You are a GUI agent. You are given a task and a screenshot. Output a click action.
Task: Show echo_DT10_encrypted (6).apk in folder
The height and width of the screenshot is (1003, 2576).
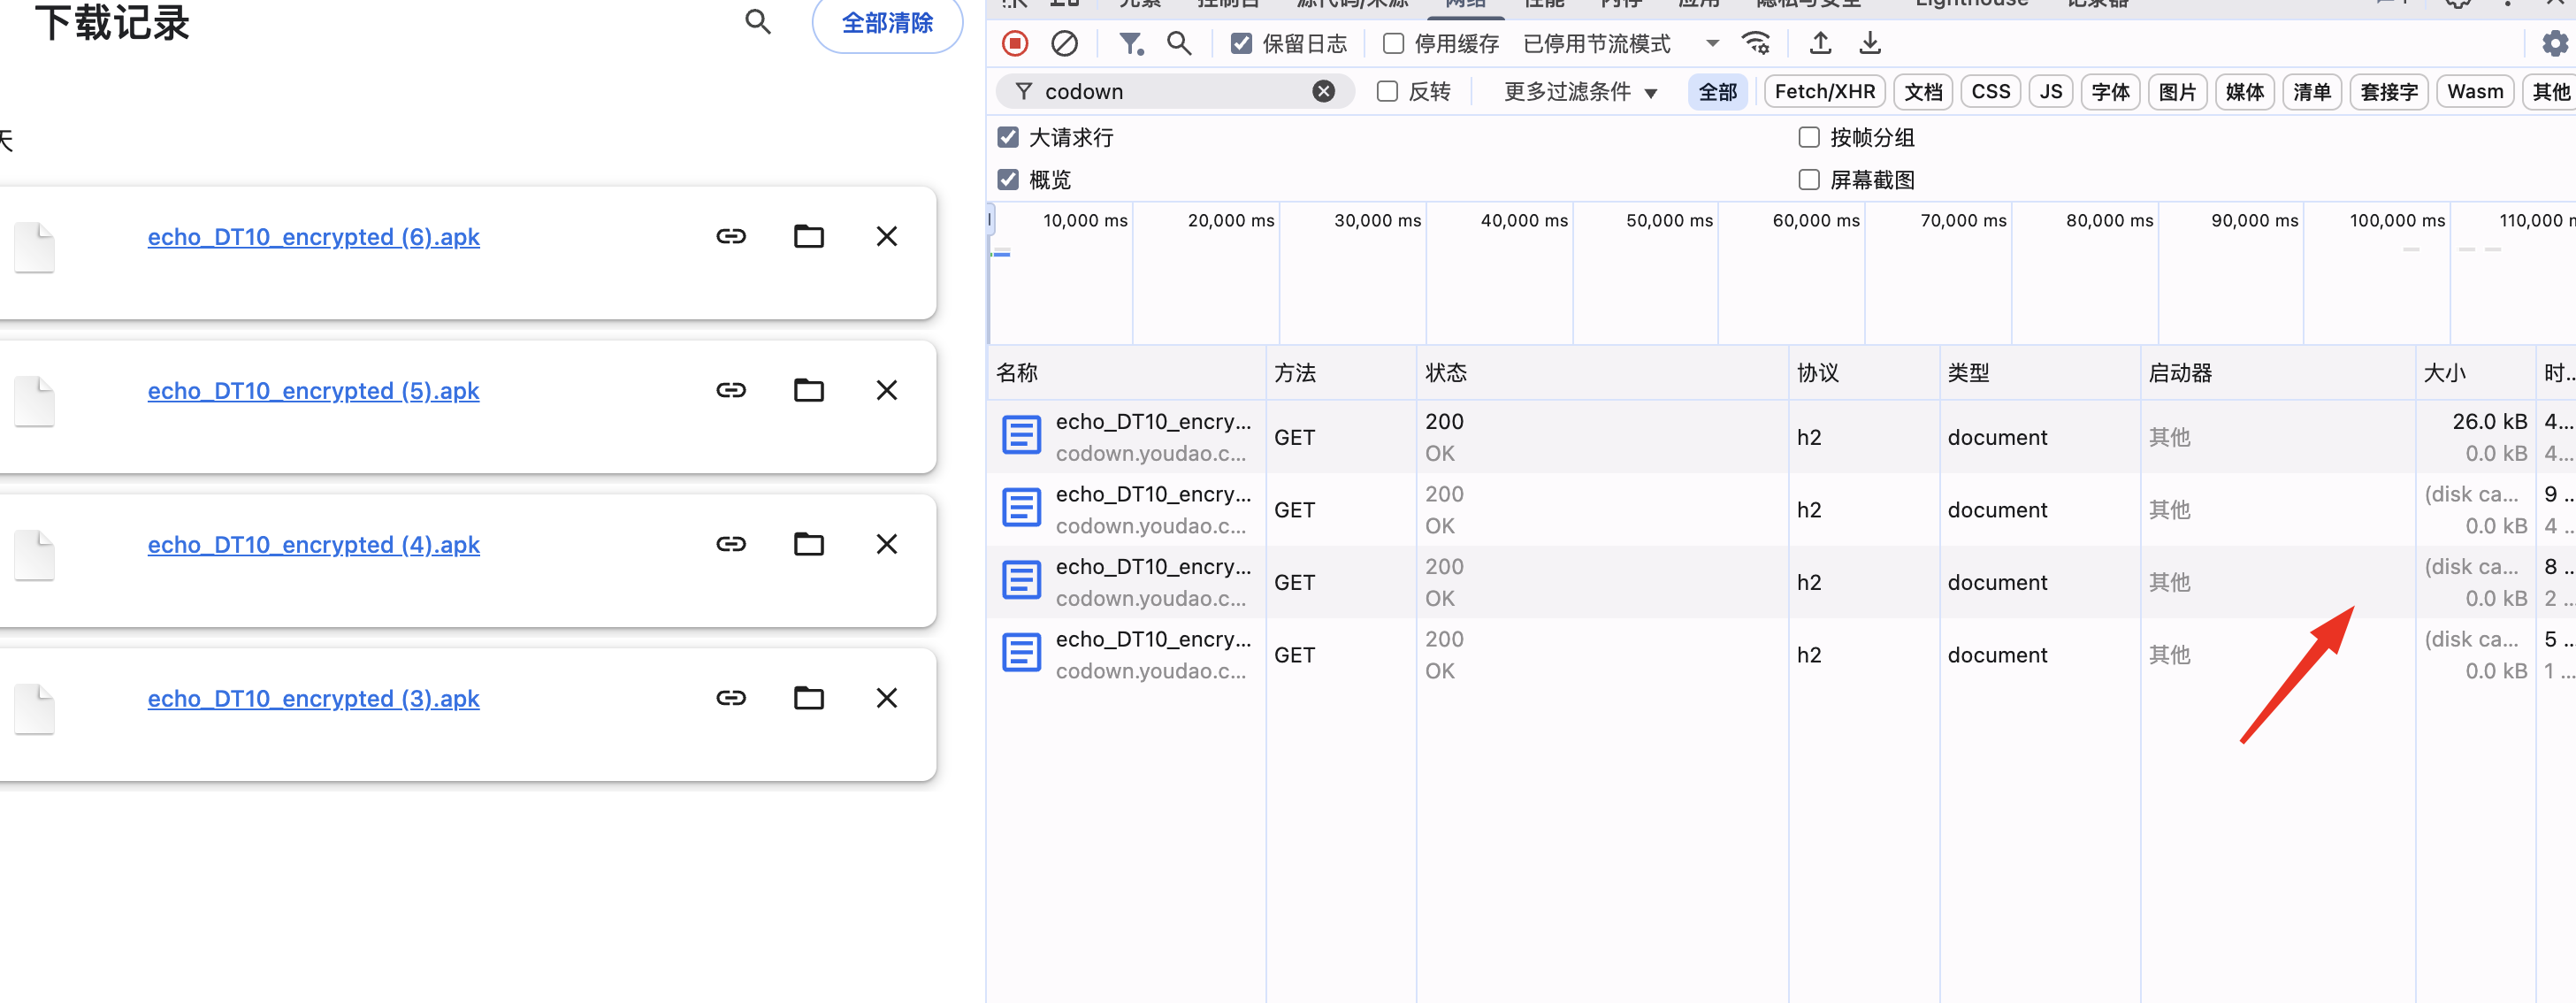click(809, 236)
